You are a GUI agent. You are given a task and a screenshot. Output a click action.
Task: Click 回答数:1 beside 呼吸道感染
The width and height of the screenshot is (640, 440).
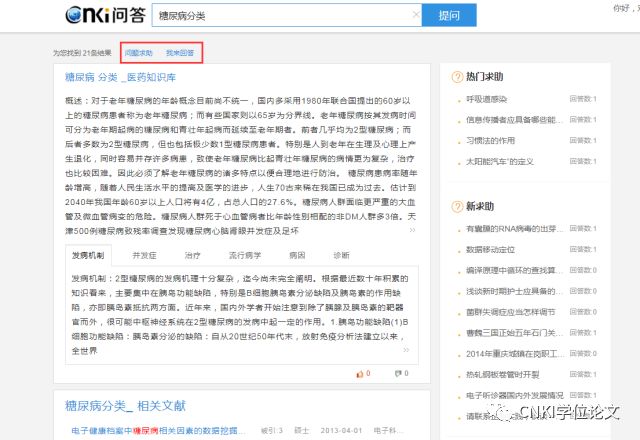[x=583, y=99]
